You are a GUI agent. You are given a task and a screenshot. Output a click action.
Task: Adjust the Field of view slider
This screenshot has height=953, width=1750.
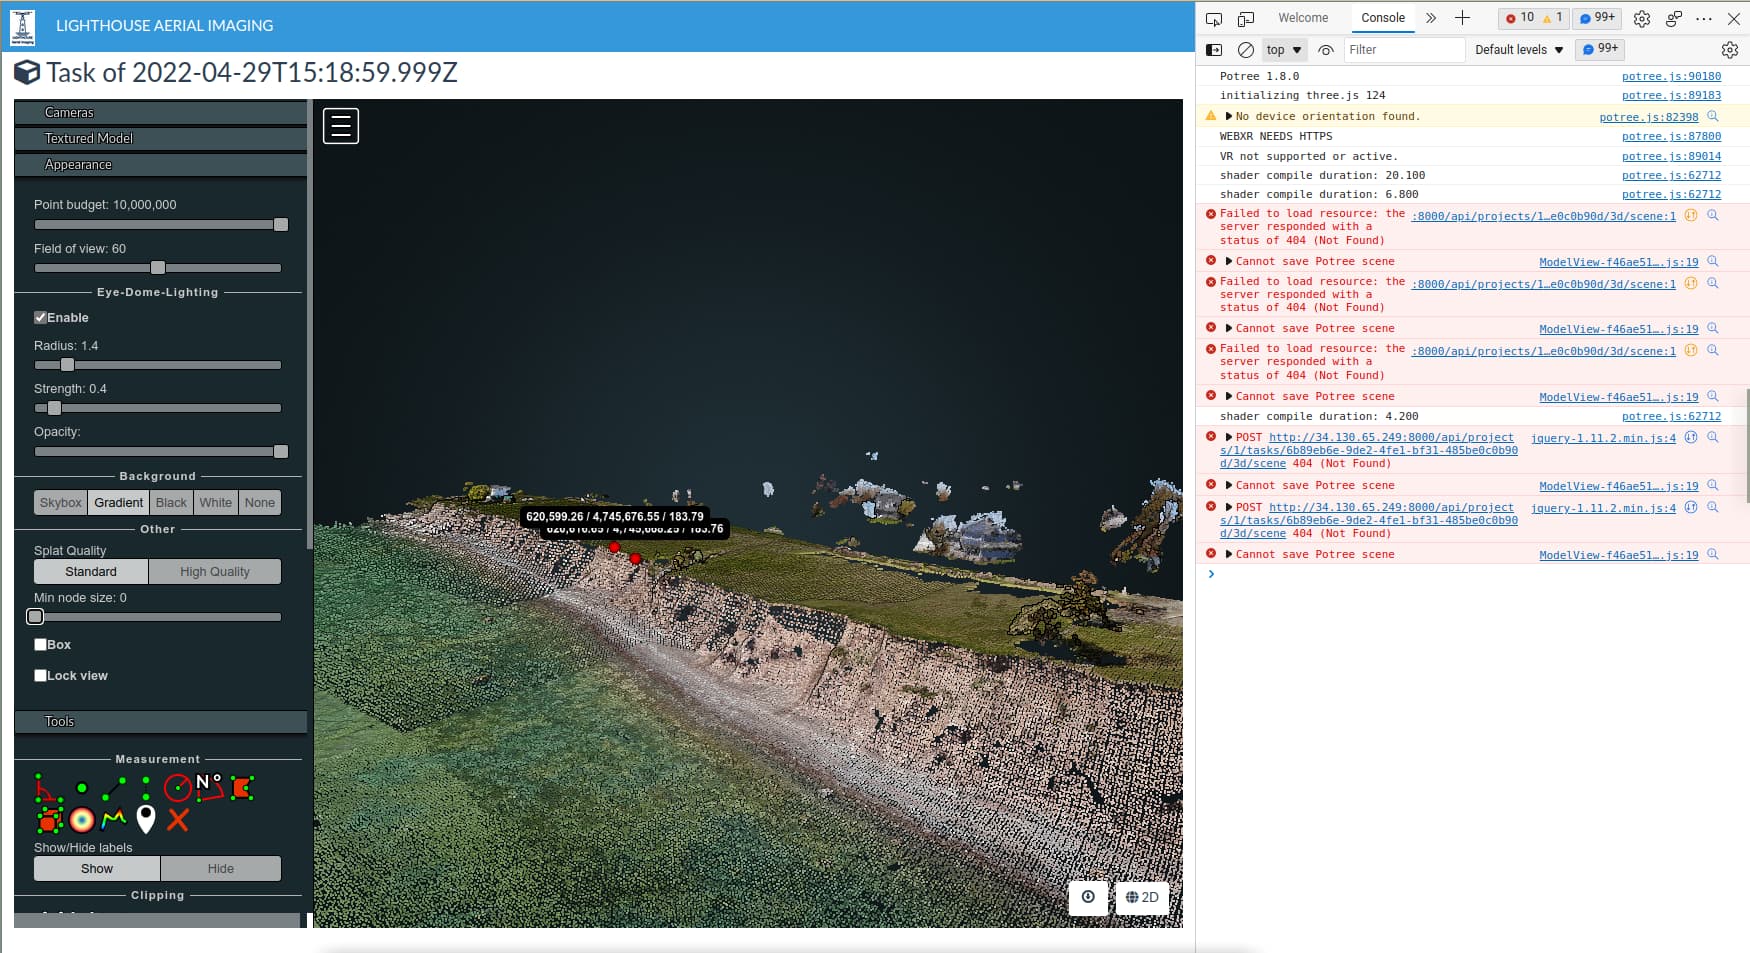pyautogui.click(x=158, y=268)
